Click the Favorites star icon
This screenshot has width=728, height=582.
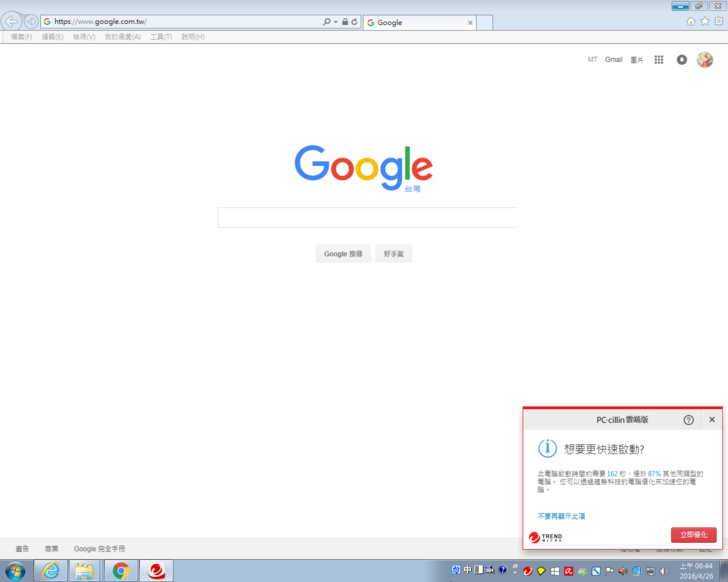click(x=705, y=21)
